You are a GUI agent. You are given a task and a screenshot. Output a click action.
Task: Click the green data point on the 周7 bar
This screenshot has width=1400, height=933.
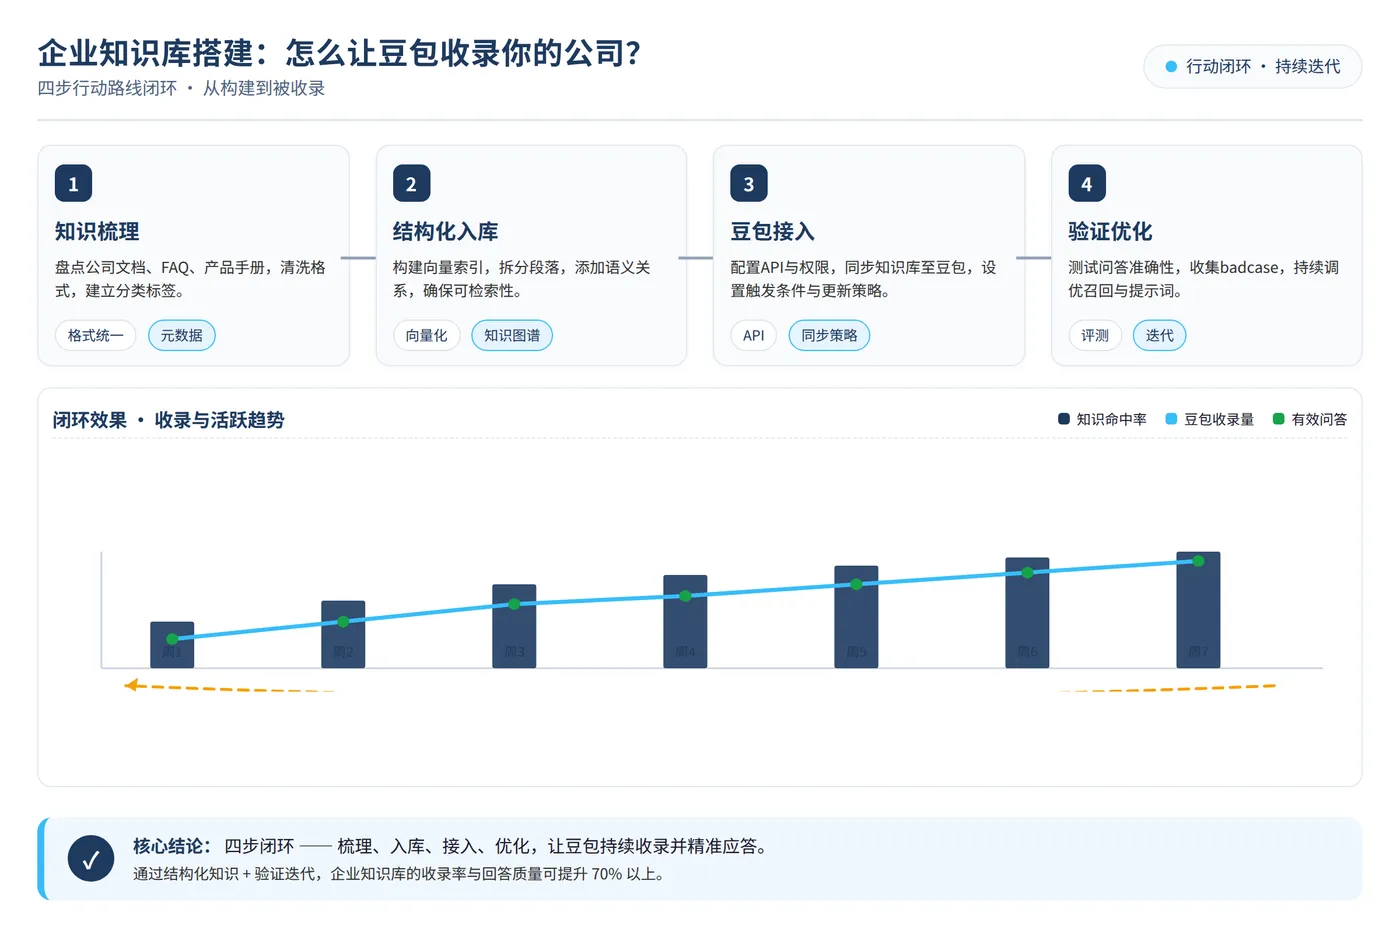click(x=1198, y=561)
